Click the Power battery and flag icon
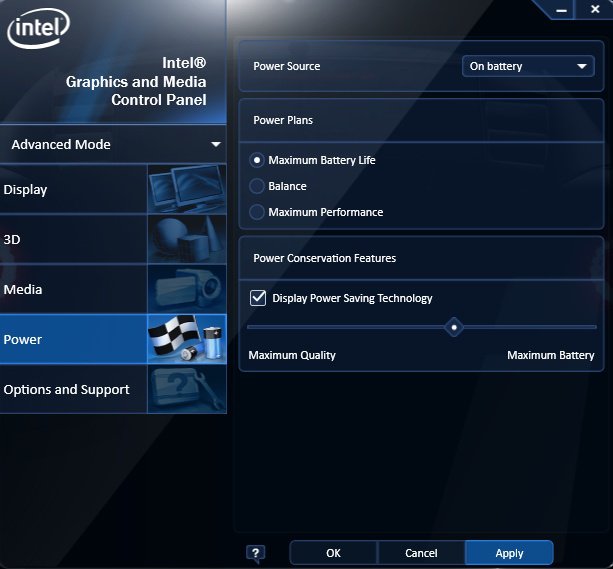Screen dimensions: 613x569 (186, 339)
